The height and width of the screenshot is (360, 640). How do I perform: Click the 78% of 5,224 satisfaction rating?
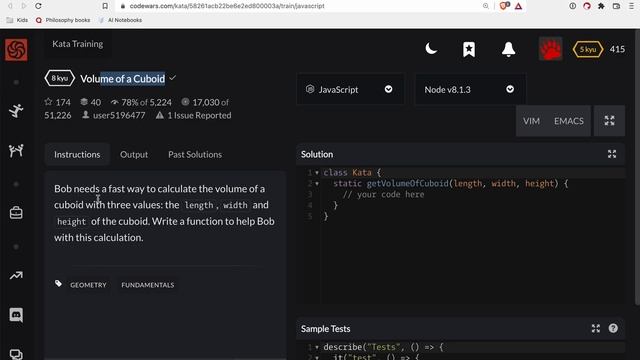[141, 102]
